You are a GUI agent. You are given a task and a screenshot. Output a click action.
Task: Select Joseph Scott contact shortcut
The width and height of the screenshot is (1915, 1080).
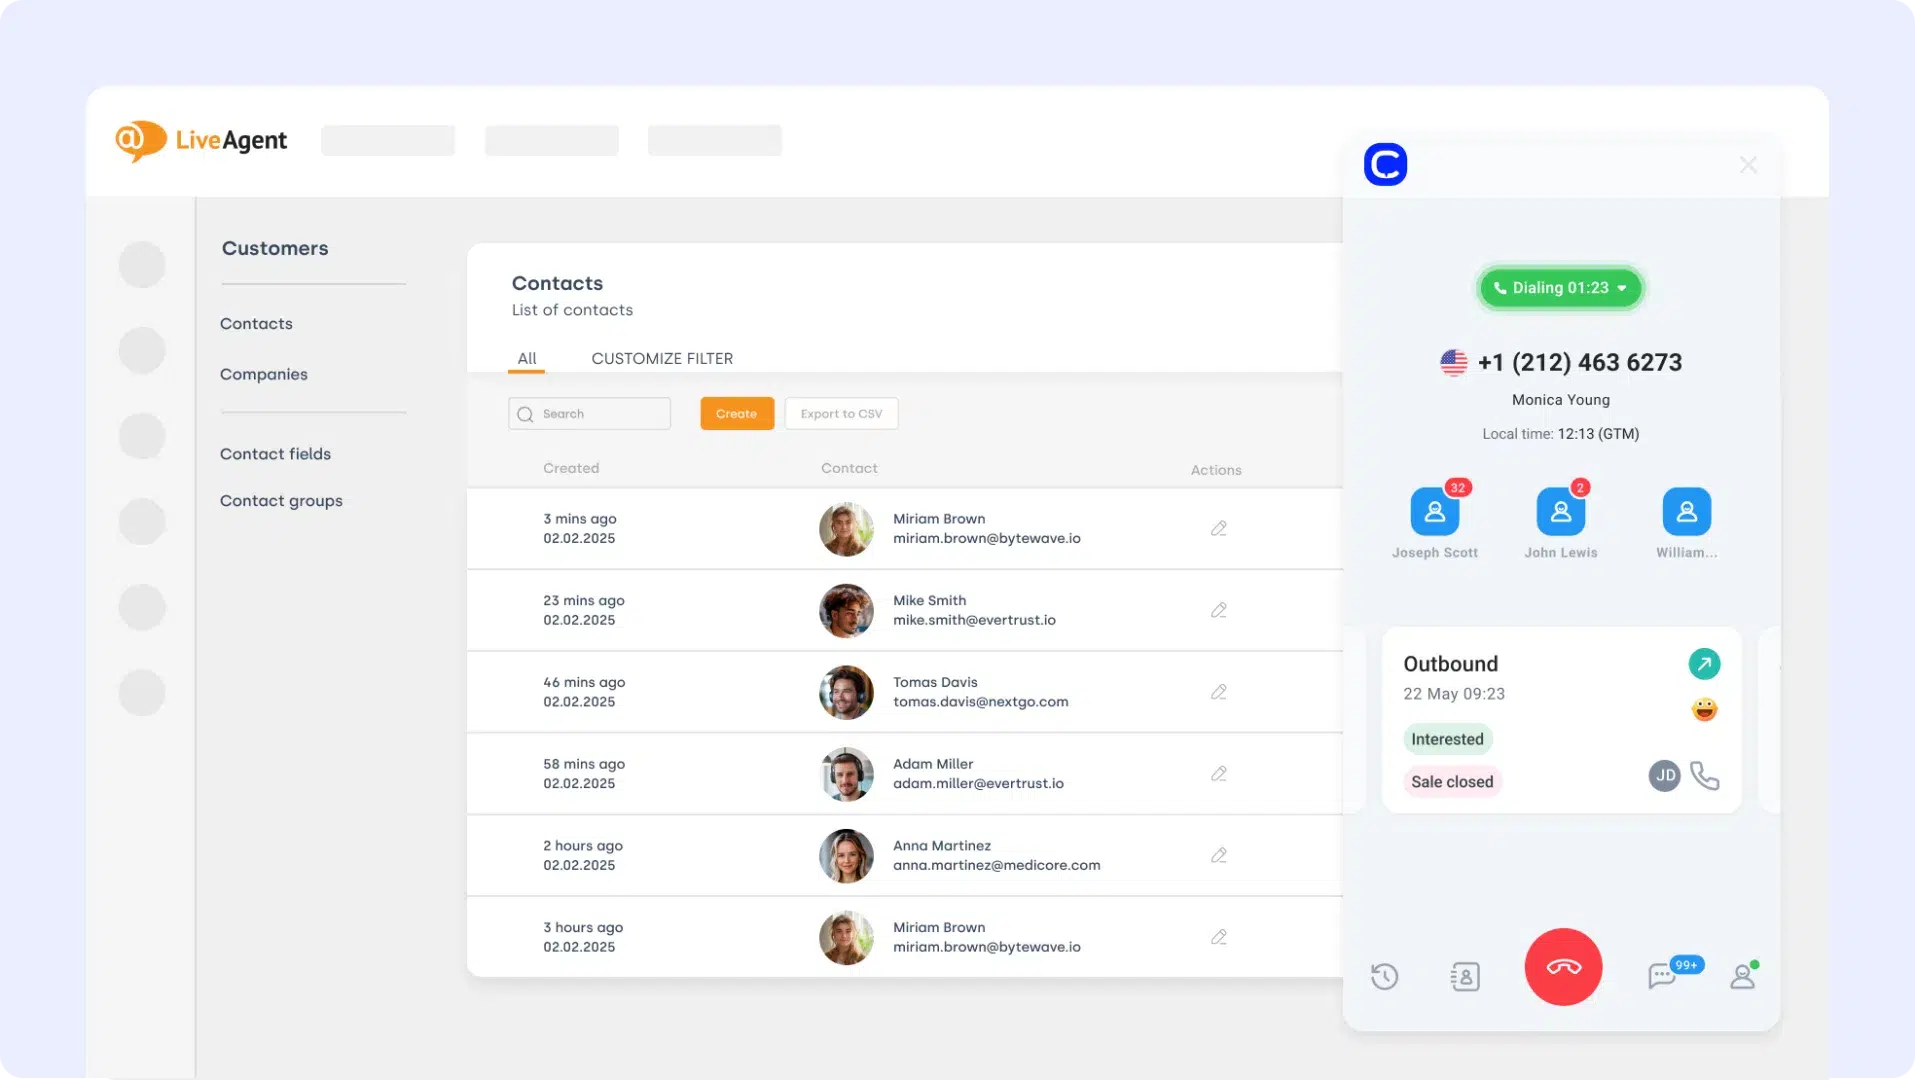[x=1434, y=513]
